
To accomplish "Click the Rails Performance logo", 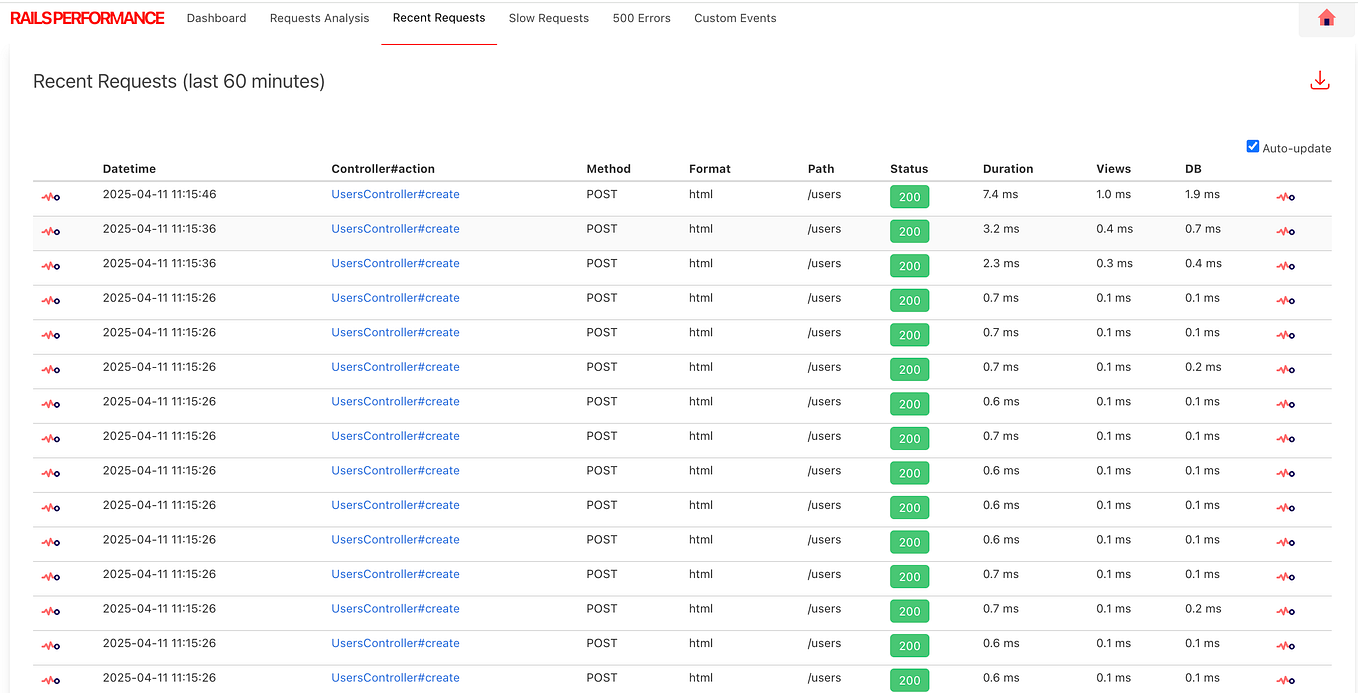I will (87, 17).
